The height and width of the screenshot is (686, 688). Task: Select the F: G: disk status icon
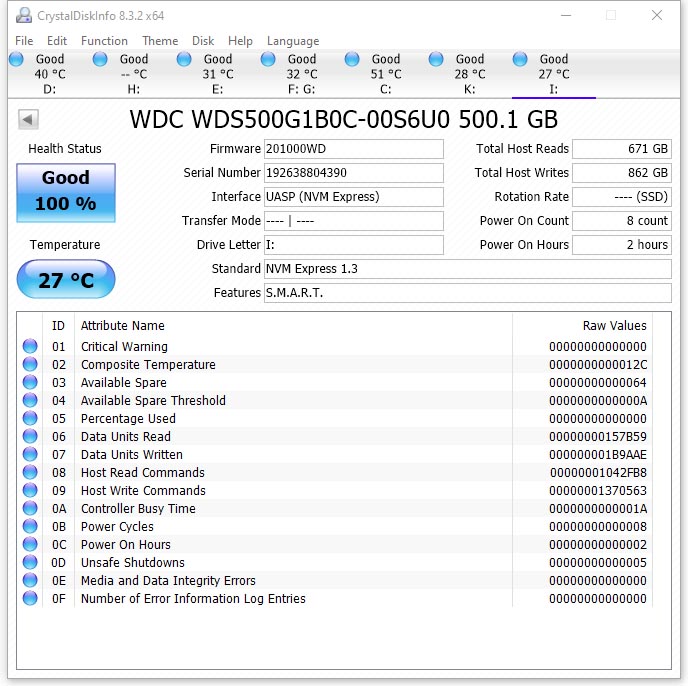pos(268,59)
